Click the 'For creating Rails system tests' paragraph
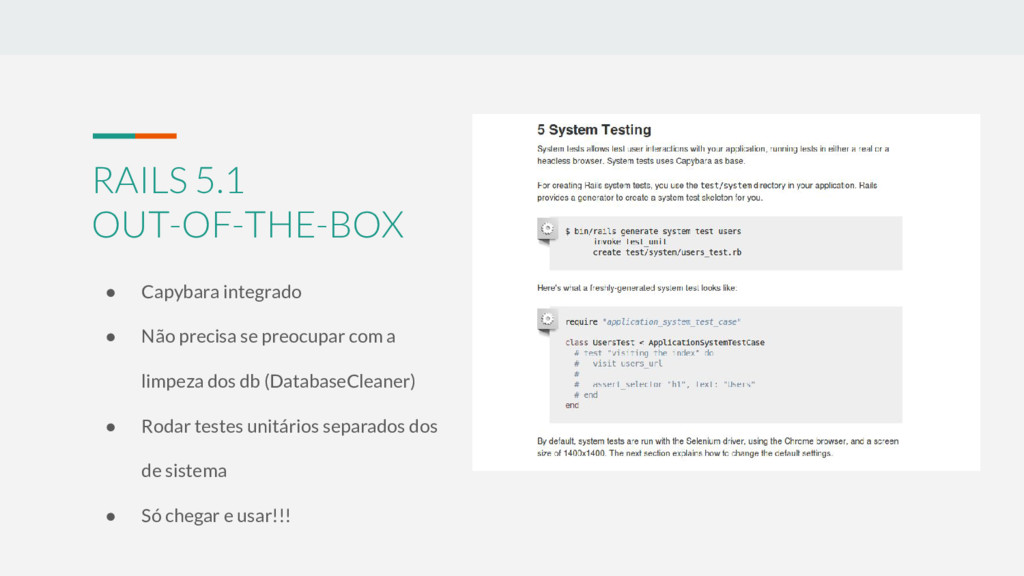The height and width of the screenshot is (576, 1024). pyautogui.click(x=707, y=191)
